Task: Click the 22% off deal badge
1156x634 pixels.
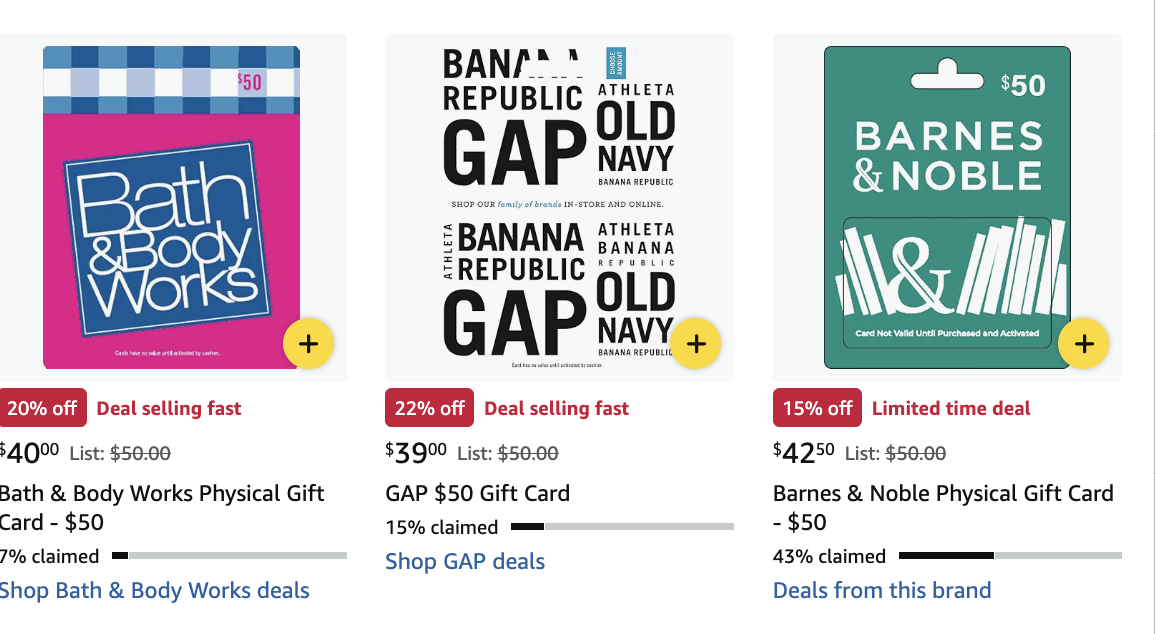Action: click(x=431, y=408)
